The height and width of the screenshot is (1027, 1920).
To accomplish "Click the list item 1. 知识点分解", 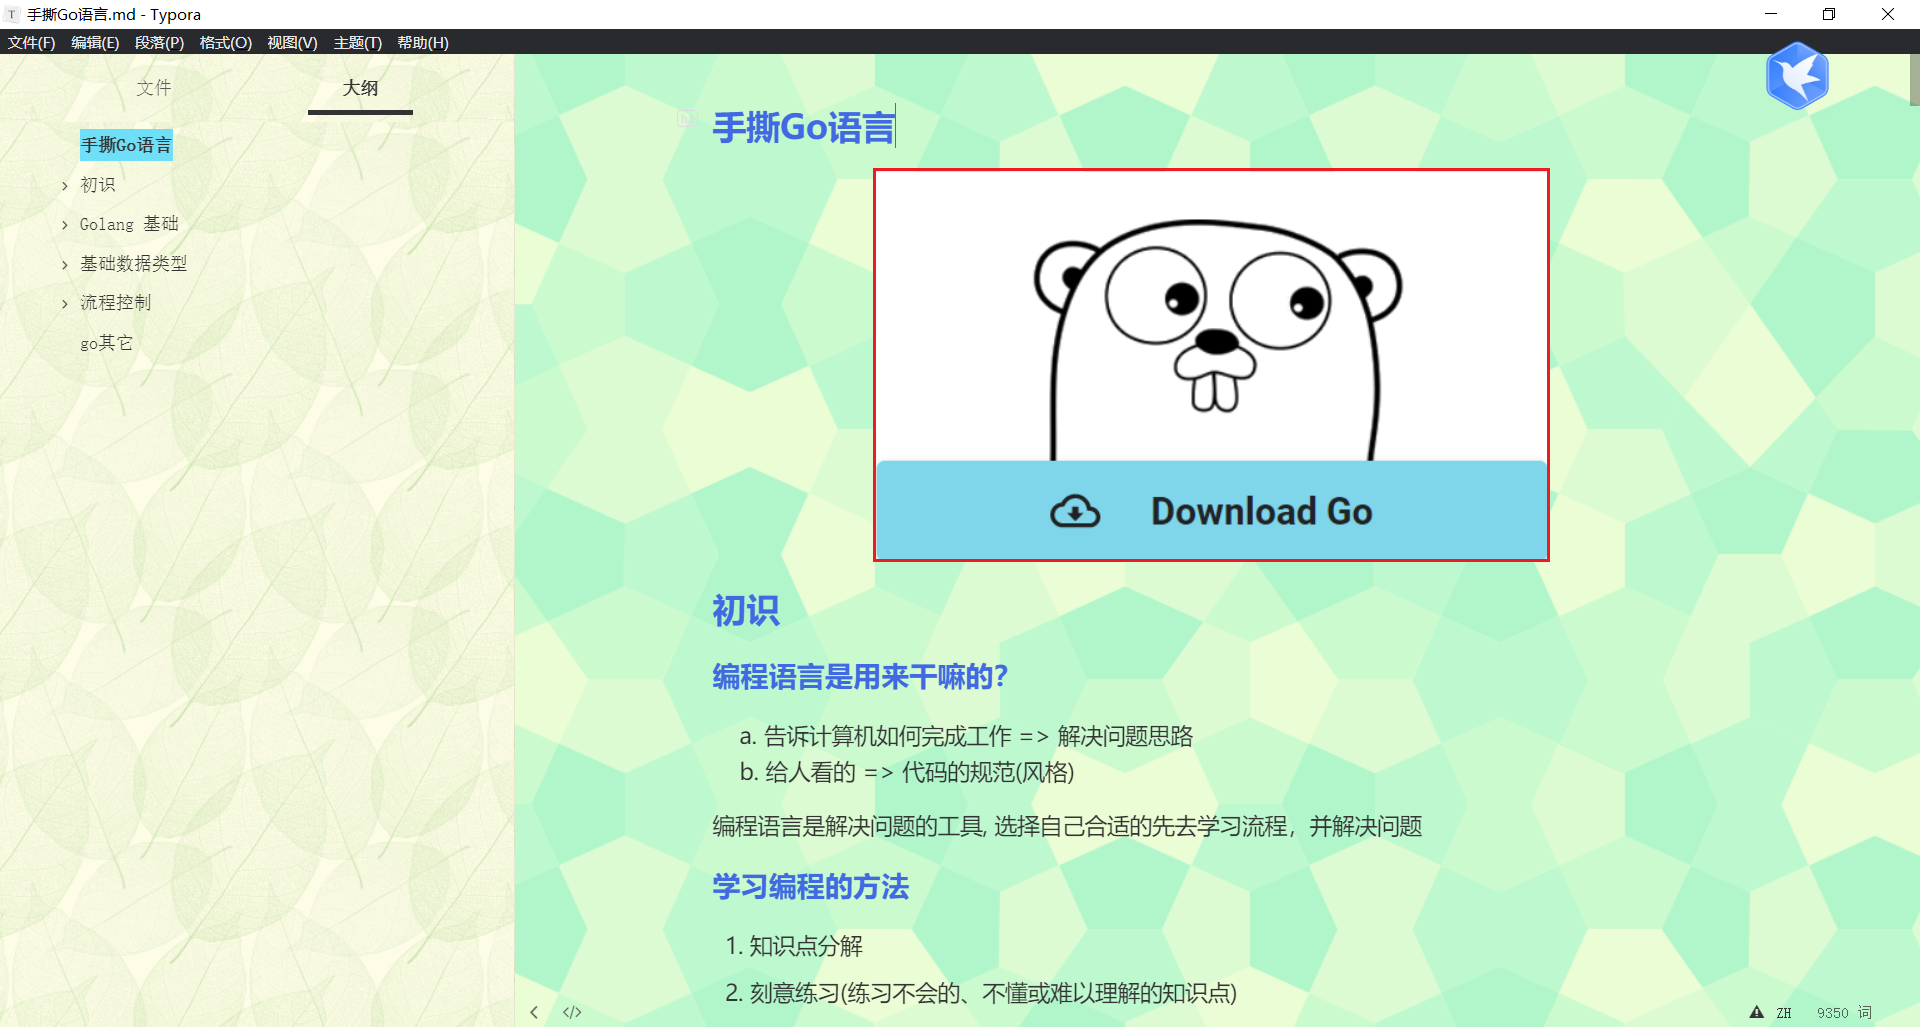I will click(794, 946).
